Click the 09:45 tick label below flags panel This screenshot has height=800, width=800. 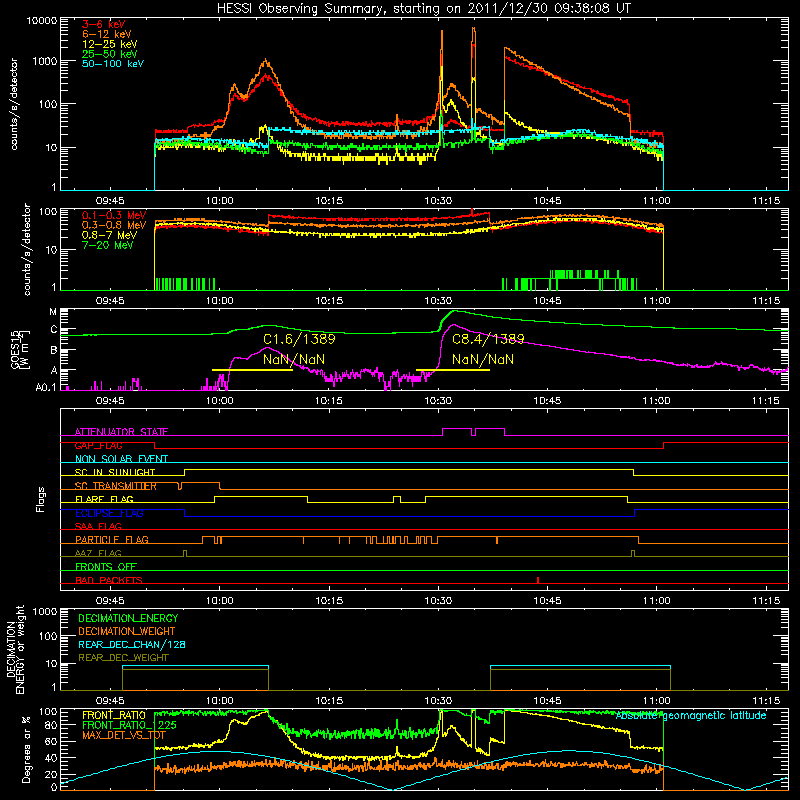(110, 601)
